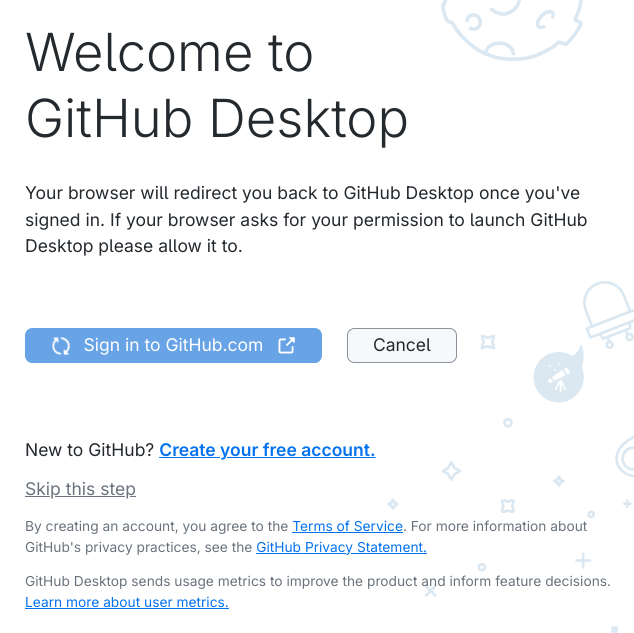Choose Skip this step
Viewport: 634px width, 633px height.
pyautogui.click(x=80, y=489)
